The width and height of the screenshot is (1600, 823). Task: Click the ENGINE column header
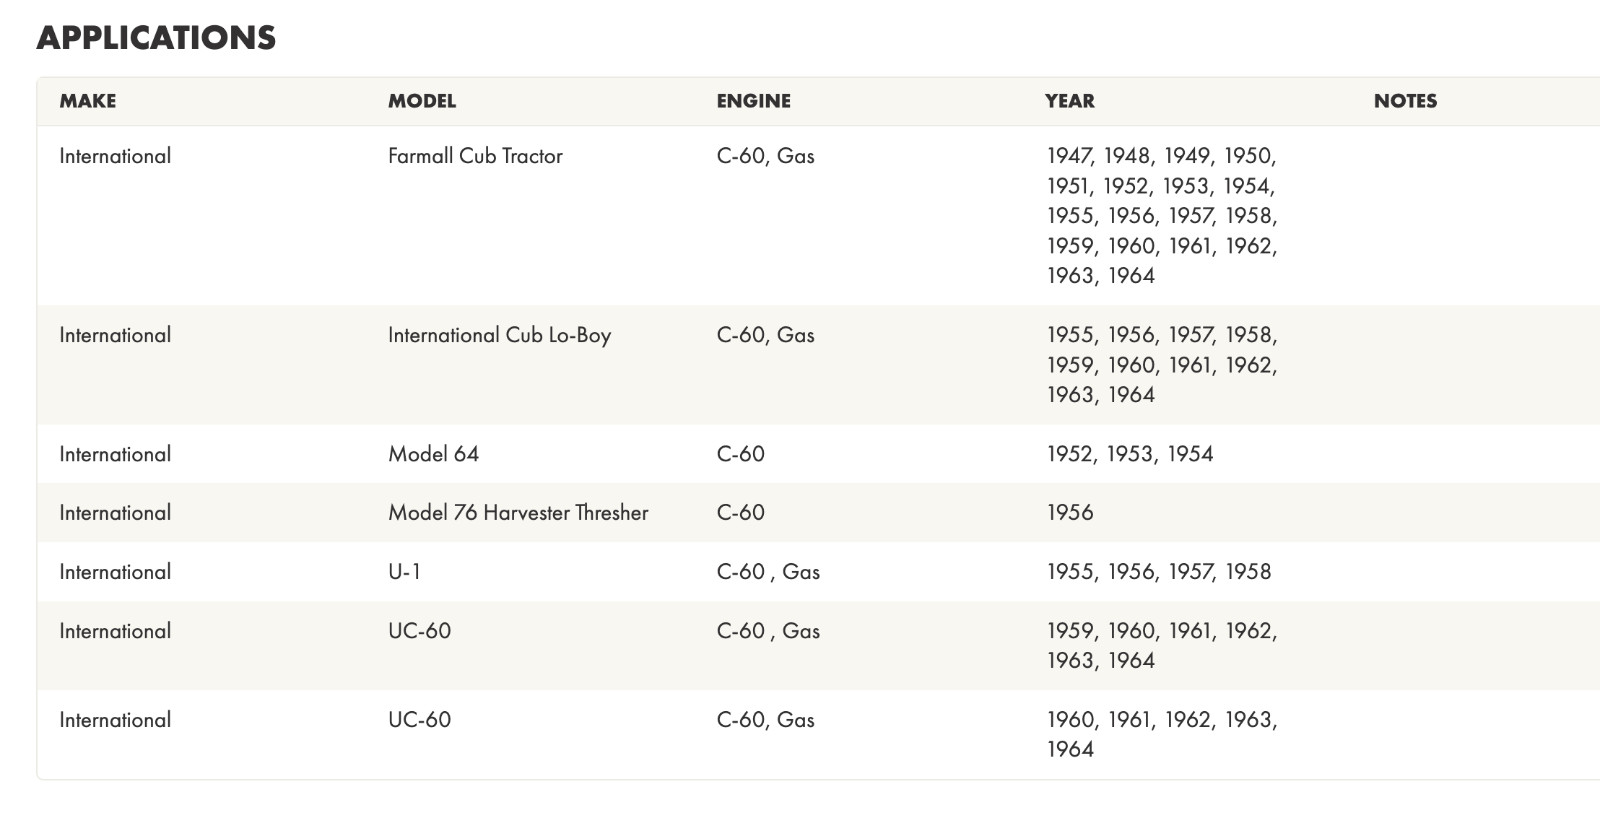click(753, 101)
